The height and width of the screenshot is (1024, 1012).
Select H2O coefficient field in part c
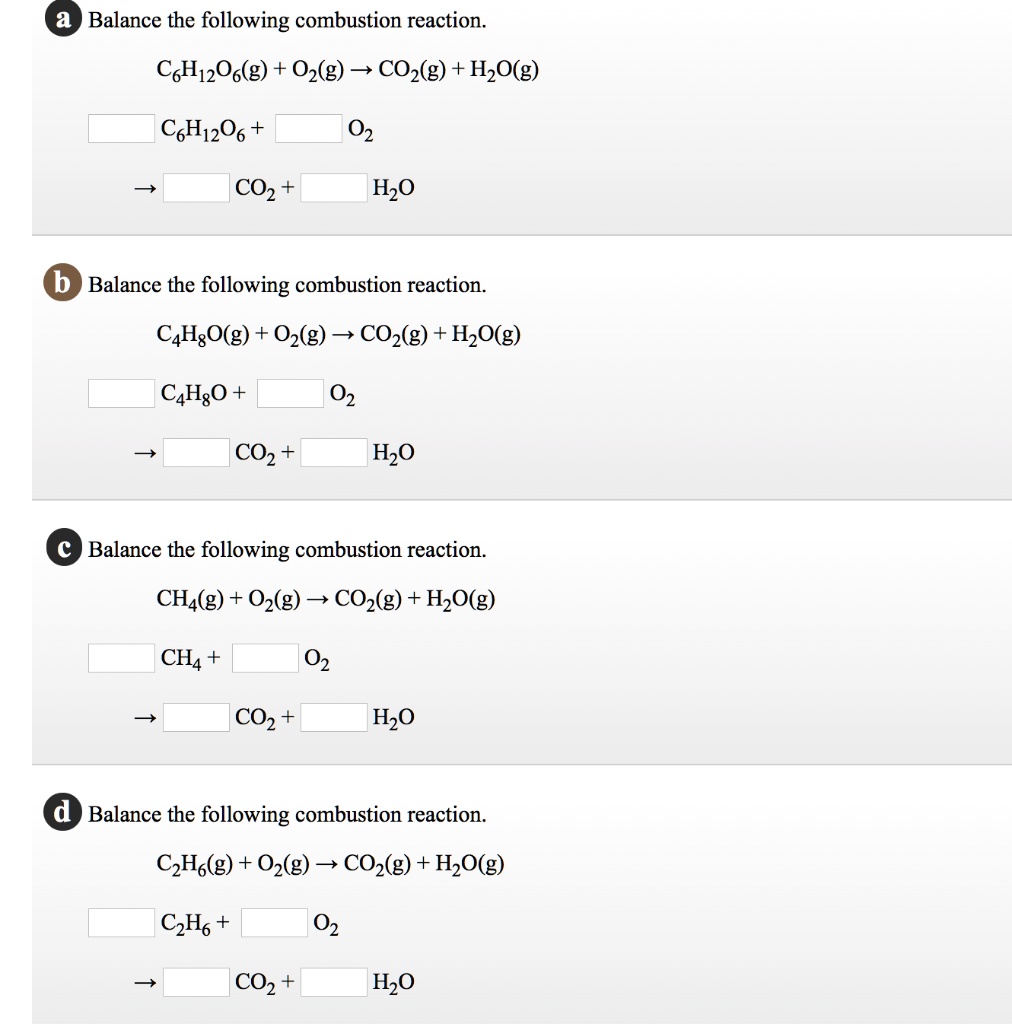pyautogui.click(x=334, y=717)
